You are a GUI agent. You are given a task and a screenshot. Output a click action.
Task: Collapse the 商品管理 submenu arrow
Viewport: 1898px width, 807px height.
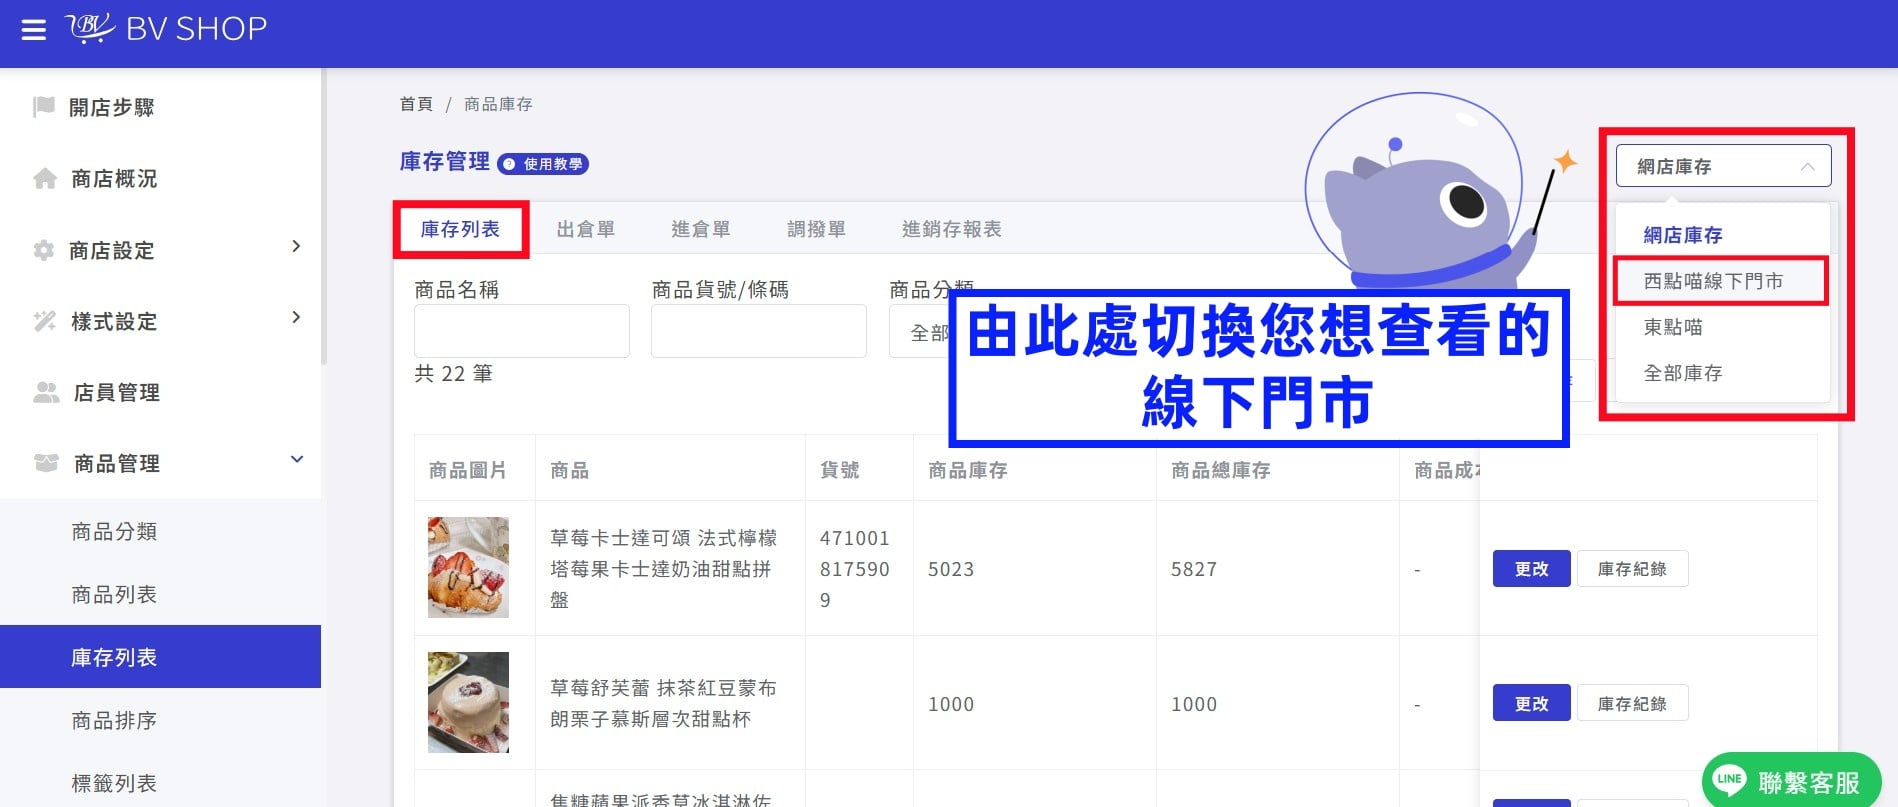coord(297,459)
